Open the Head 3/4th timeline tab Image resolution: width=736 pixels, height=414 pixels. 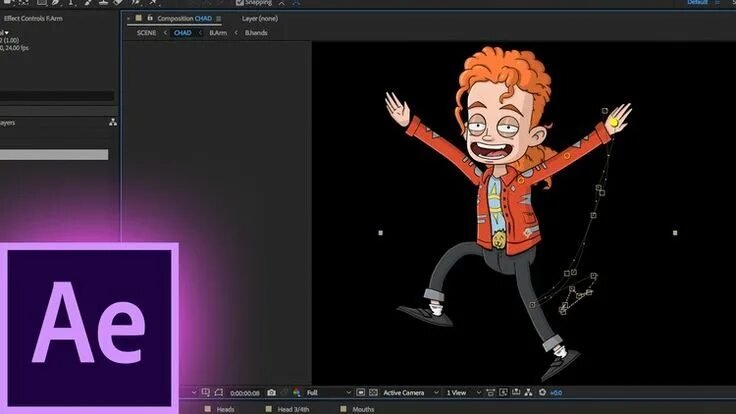tap(293, 409)
